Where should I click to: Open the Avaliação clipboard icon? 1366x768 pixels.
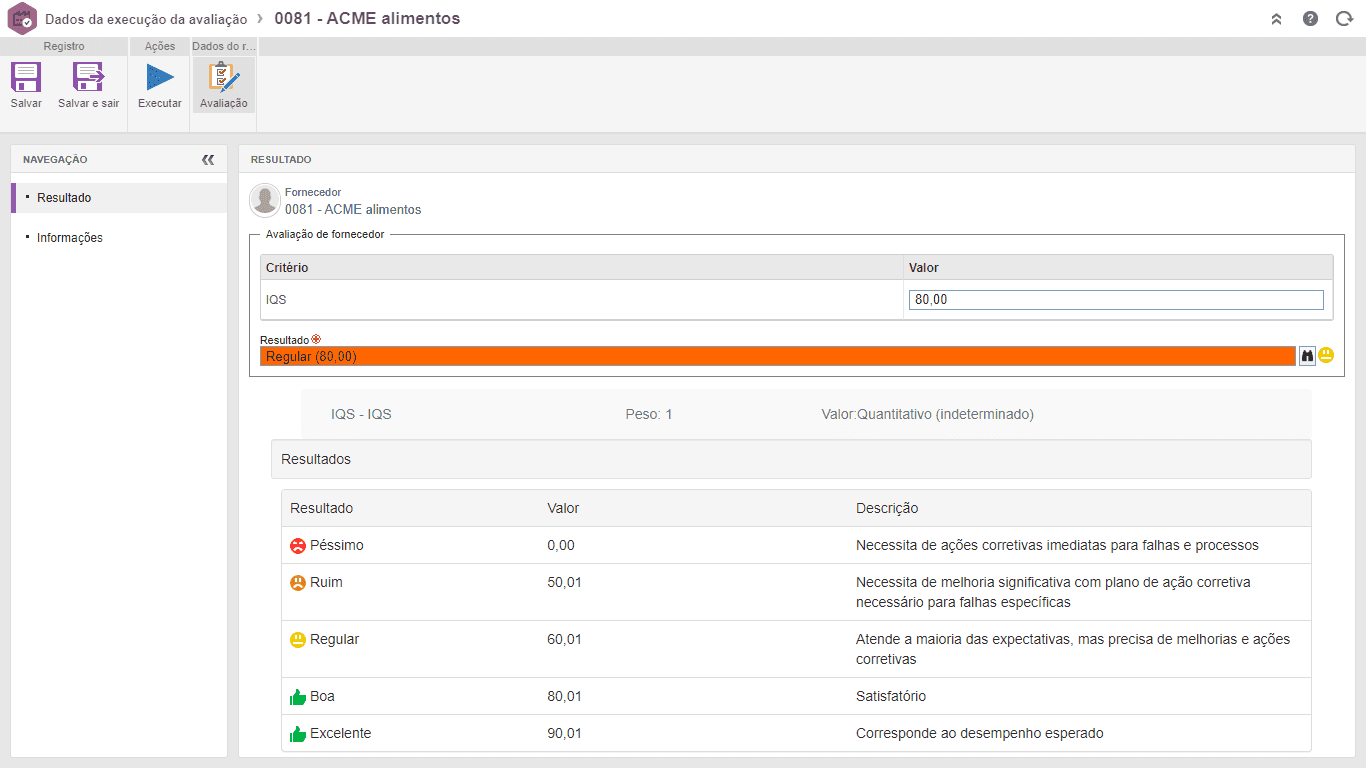223,78
